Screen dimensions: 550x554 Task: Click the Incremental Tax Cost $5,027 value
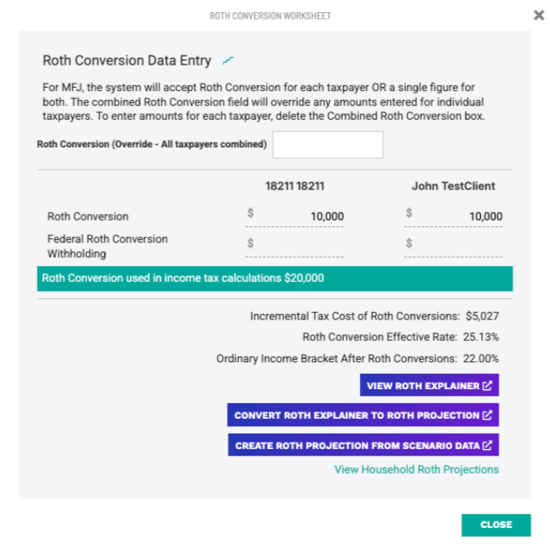[482, 316]
